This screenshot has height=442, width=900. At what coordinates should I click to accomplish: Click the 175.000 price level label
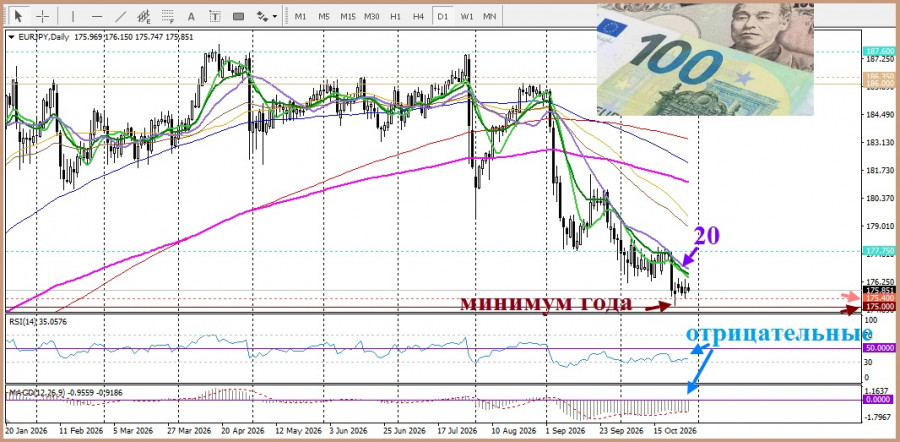(879, 307)
